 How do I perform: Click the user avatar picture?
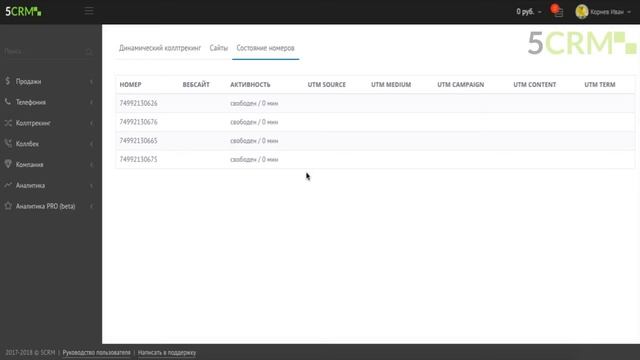point(582,11)
